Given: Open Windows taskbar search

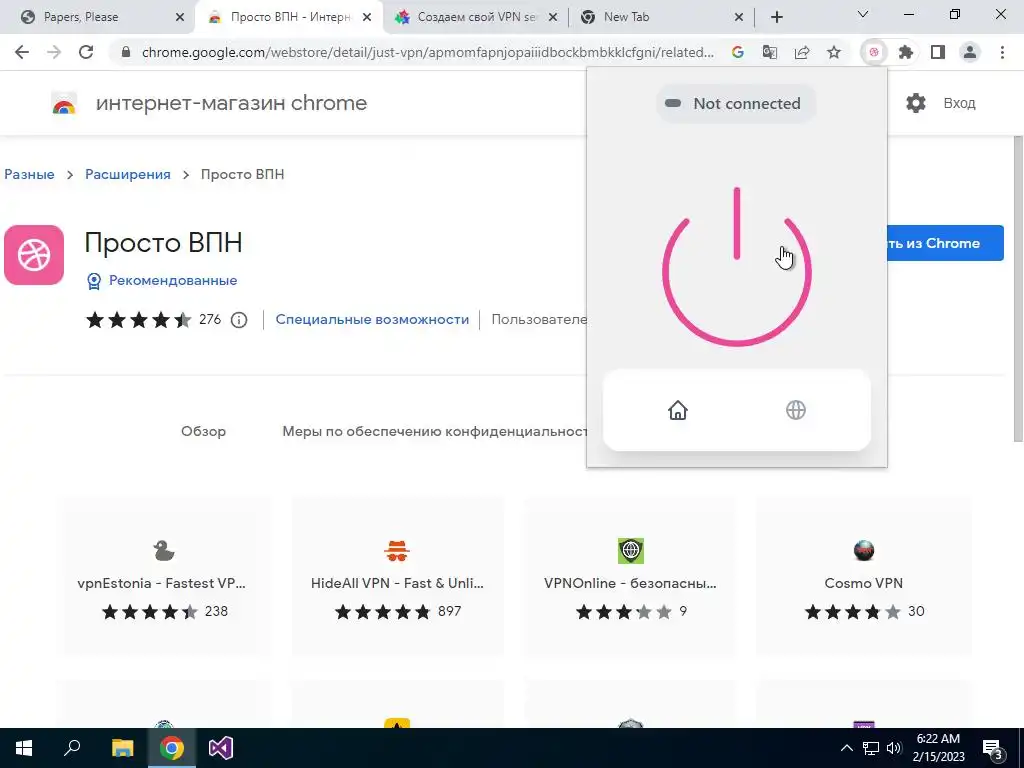Looking at the screenshot, I should [72, 748].
